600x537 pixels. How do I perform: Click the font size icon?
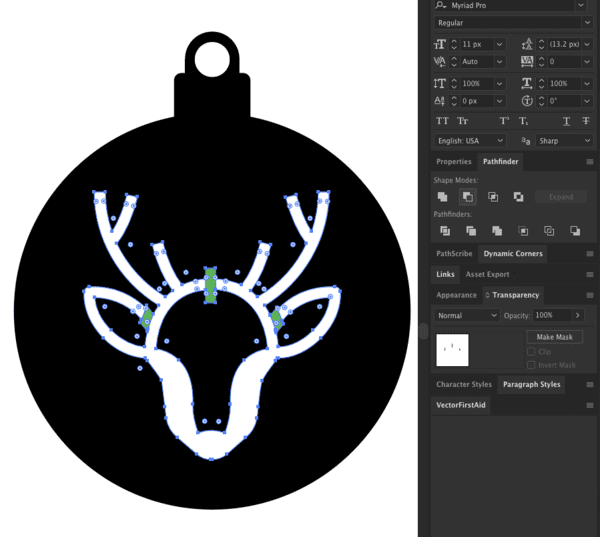click(x=440, y=44)
